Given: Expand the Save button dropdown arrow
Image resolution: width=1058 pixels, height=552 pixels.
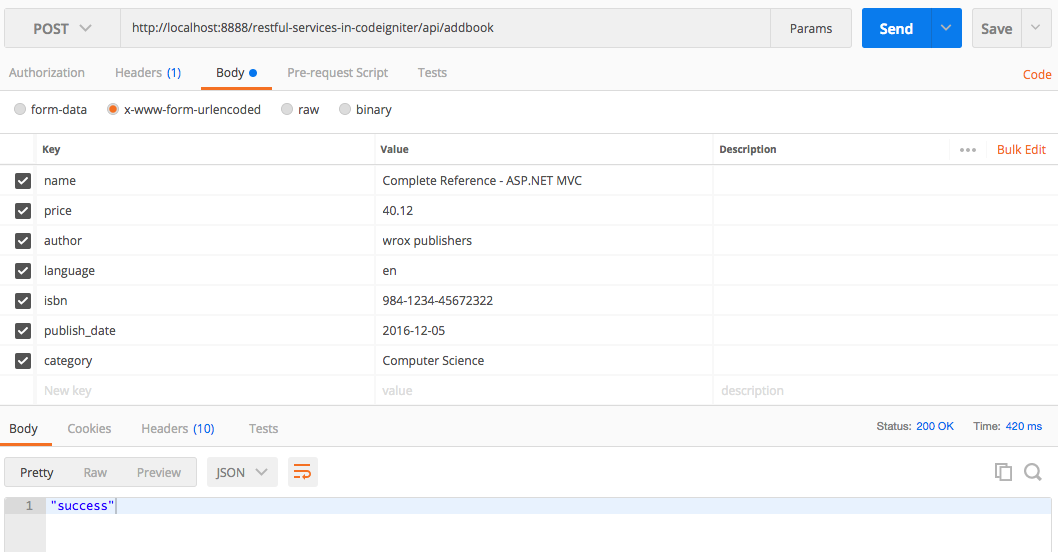Looking at the screenshot, I should (x=1036, y=29).
